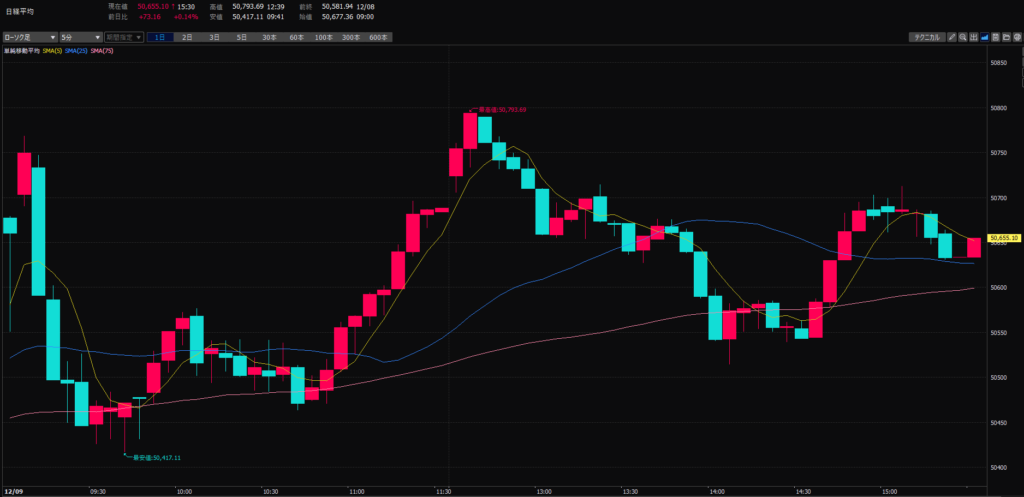Open the 期間指定 period dropdown
Viewport: 1024px width, 497px height.
(124, 37)
